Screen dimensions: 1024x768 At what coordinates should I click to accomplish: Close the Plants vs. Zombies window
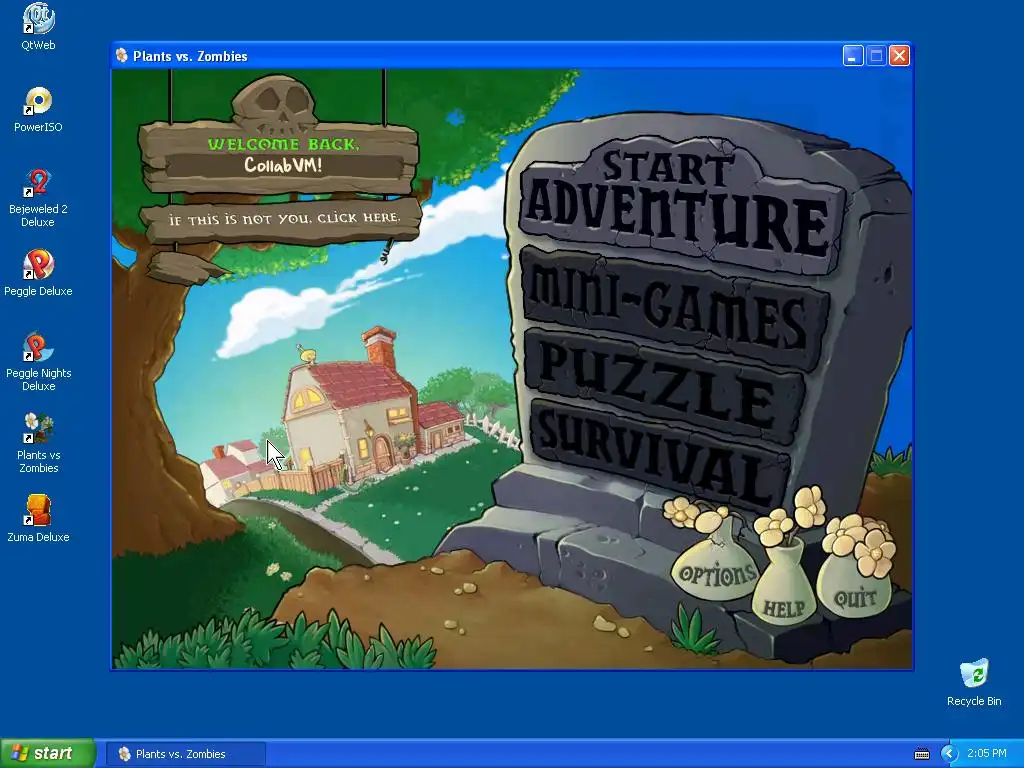click(x=899, y=56)
